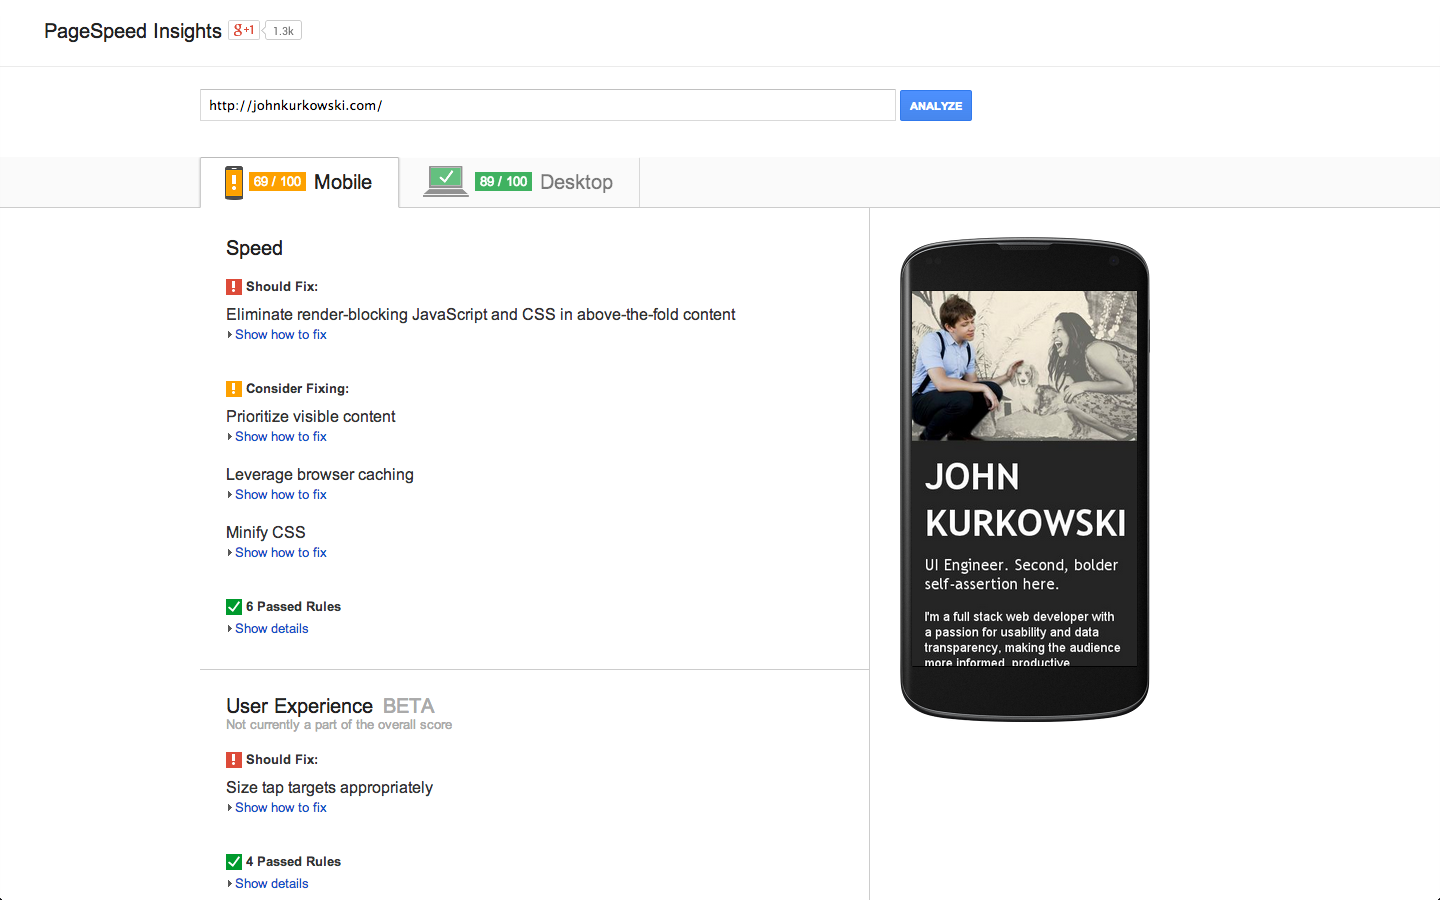Viewport: 1440px width, 900px height.
Task: Click 'Eliminate render-blocking JavaScript and CSS' rule text
Action: point(480,315)
